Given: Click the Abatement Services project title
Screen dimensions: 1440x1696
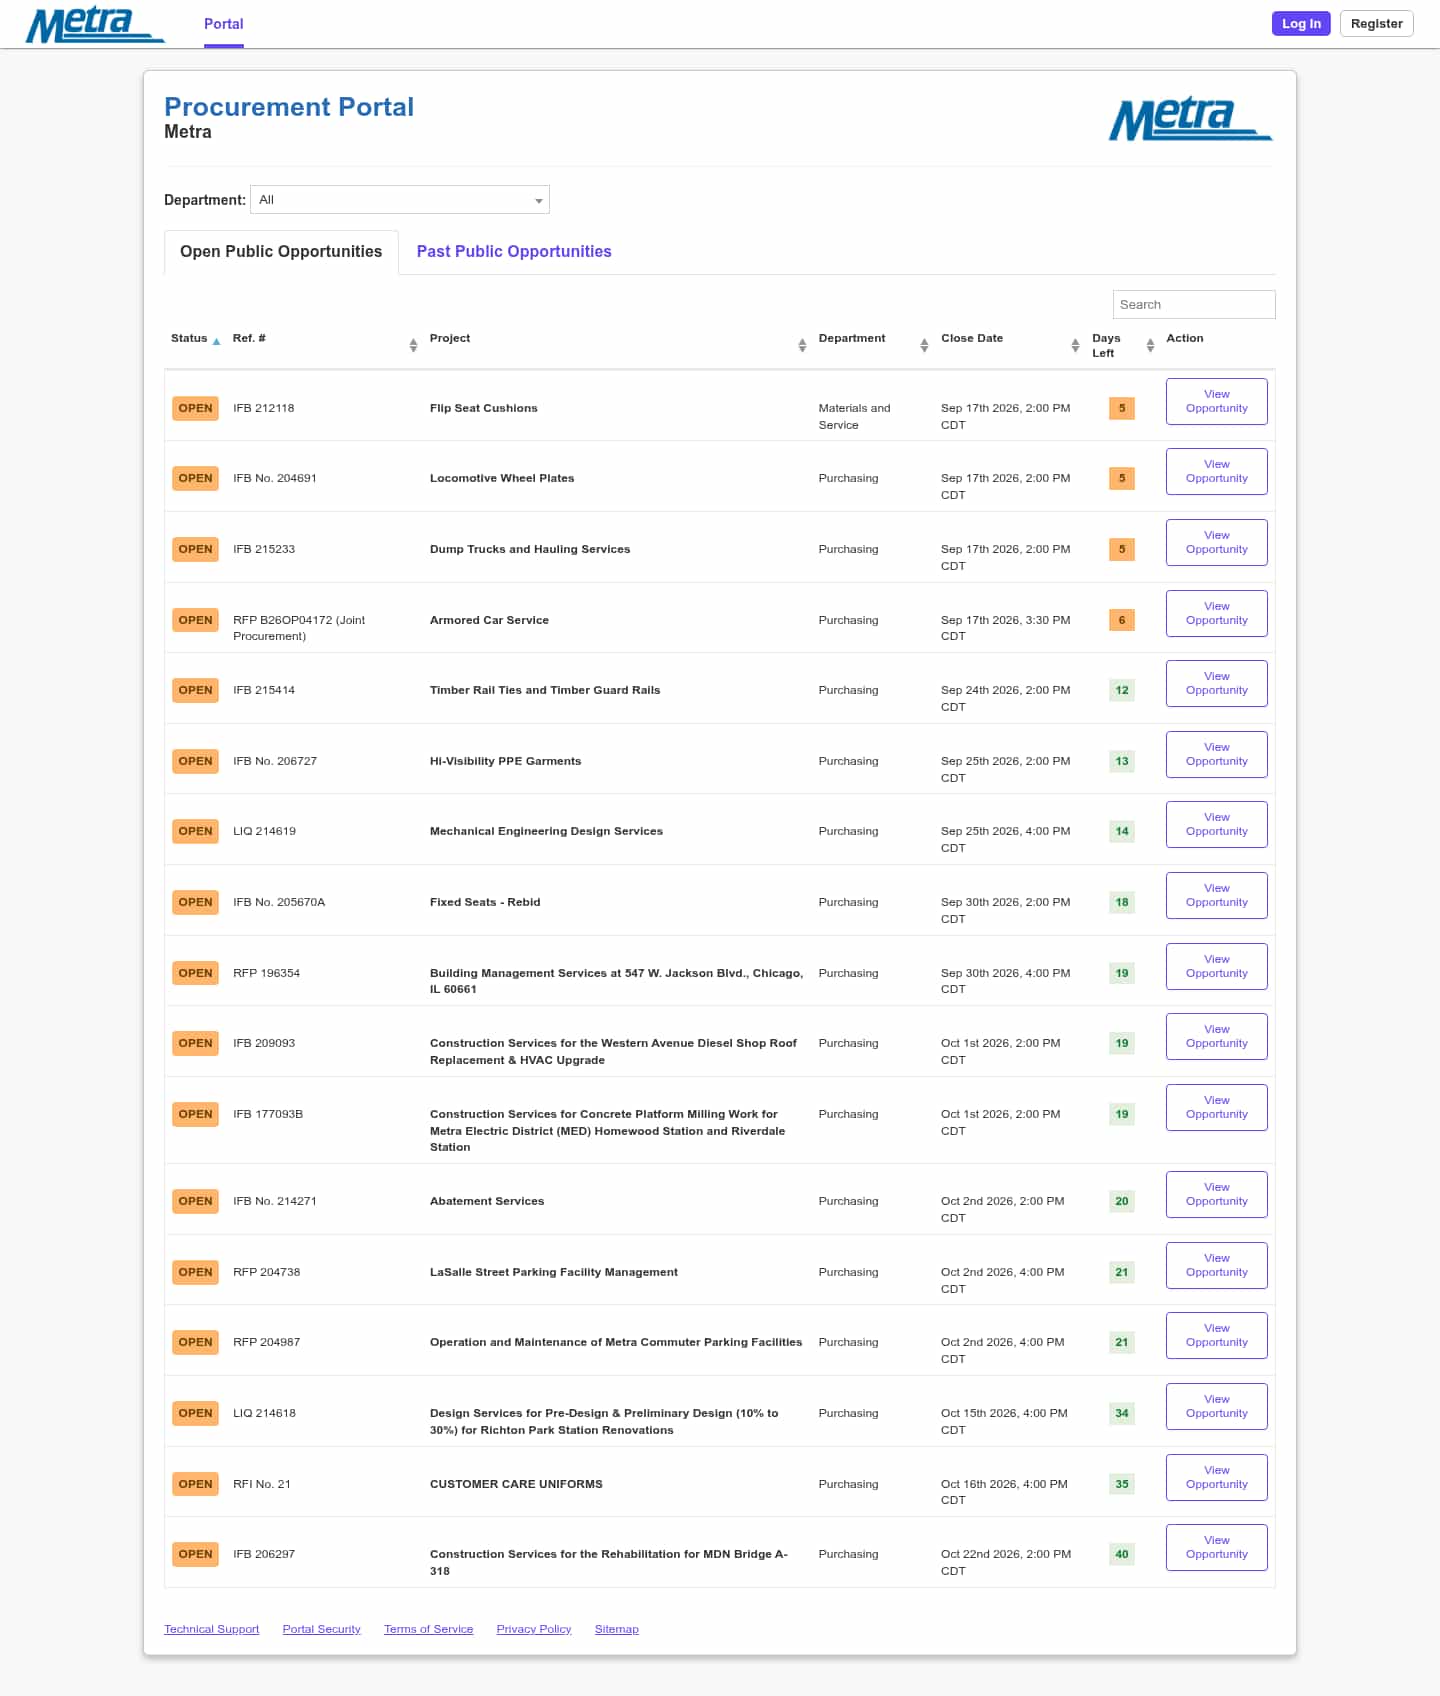Looking at the screenshot, I should 487,1201.
